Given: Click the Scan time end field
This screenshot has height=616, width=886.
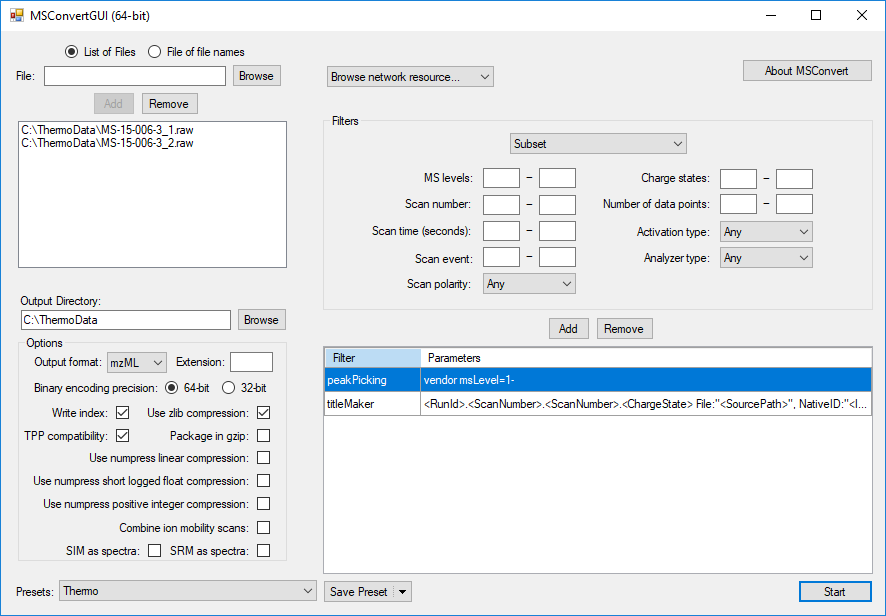Looking at the screenshot, I should 557,231.
